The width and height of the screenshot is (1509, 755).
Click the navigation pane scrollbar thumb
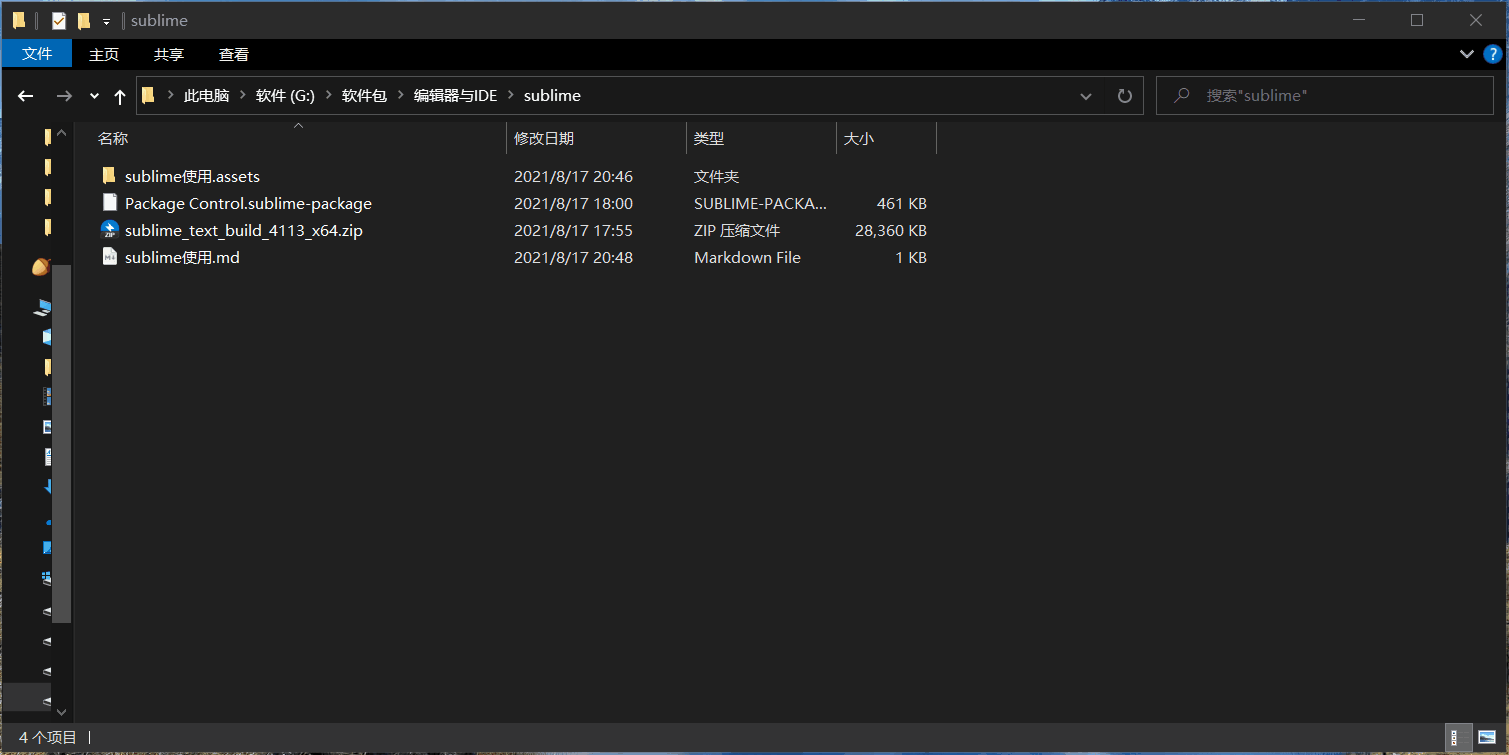pos(61,443)
